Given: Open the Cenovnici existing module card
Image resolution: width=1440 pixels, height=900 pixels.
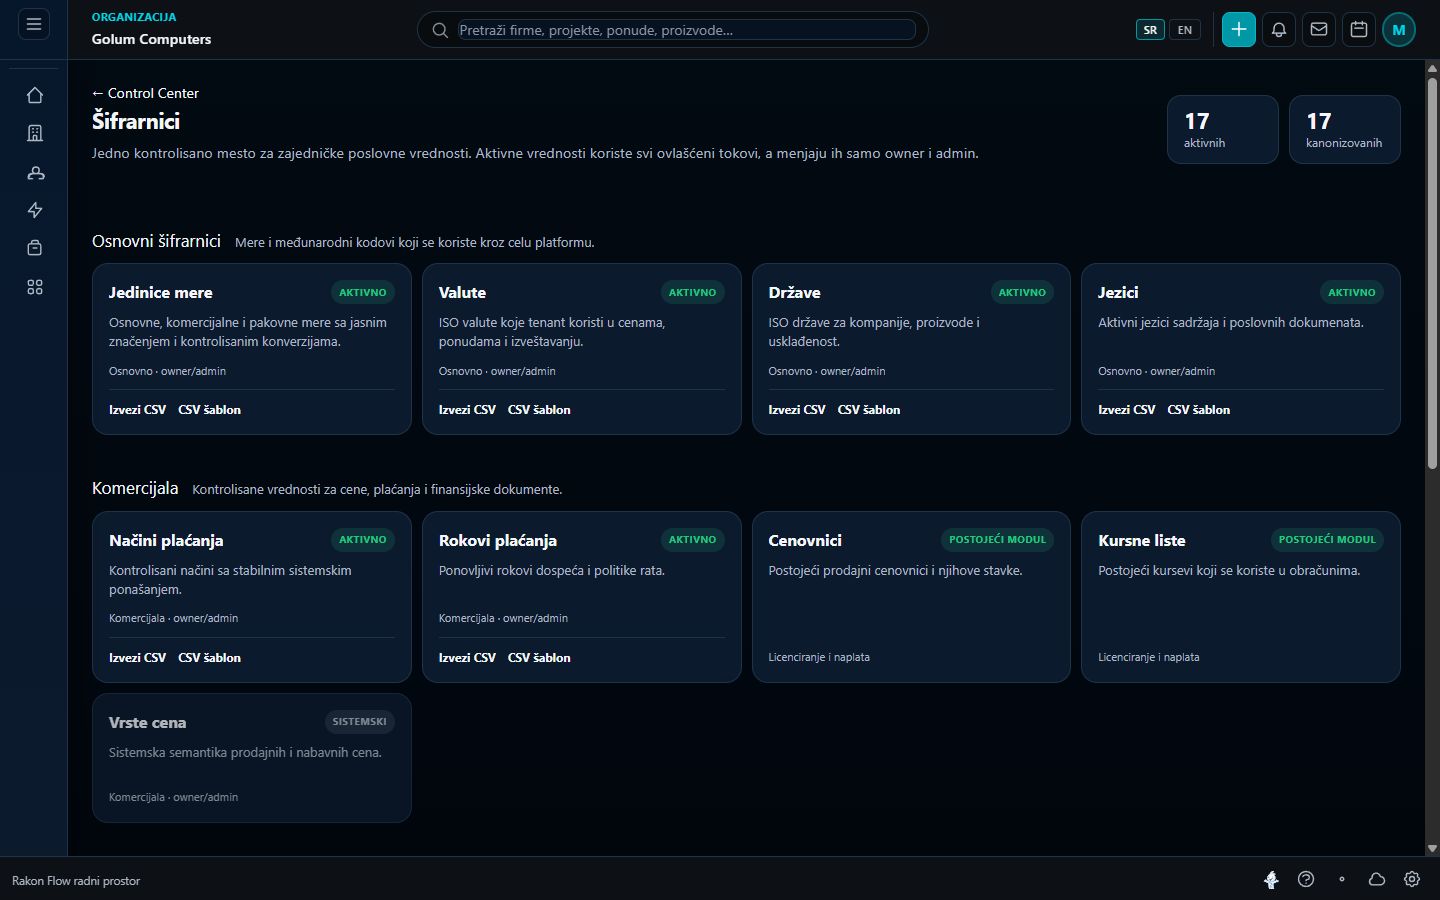Looking at the screenshot, I should pyautogui.click(x=911, y=597).
